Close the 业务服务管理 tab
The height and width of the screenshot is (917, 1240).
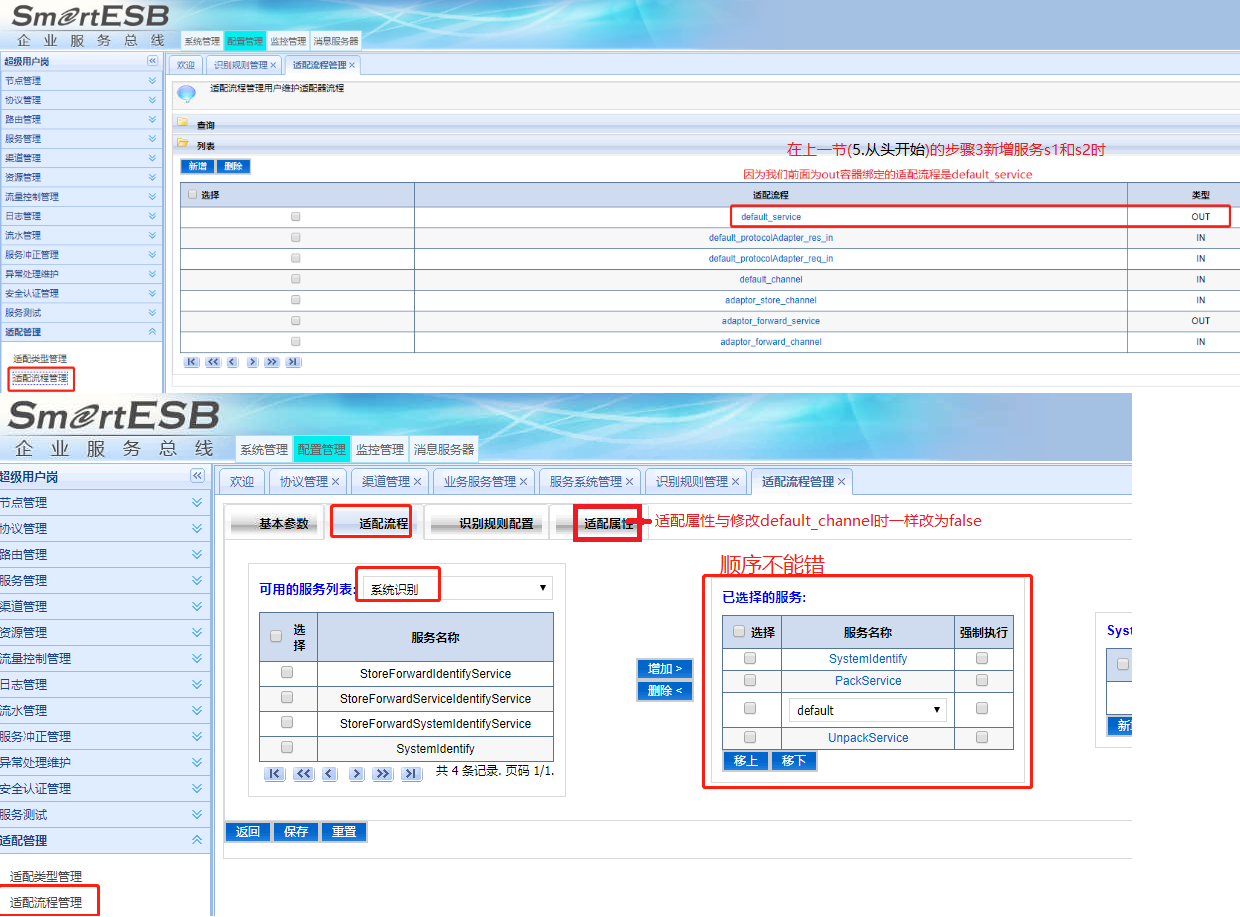tap(523, 482)
